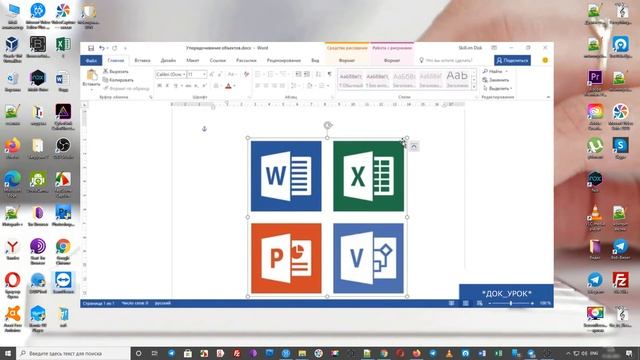Increase paragraph indent
This screenshot has width=640, height=360.
tap(307, 74)
